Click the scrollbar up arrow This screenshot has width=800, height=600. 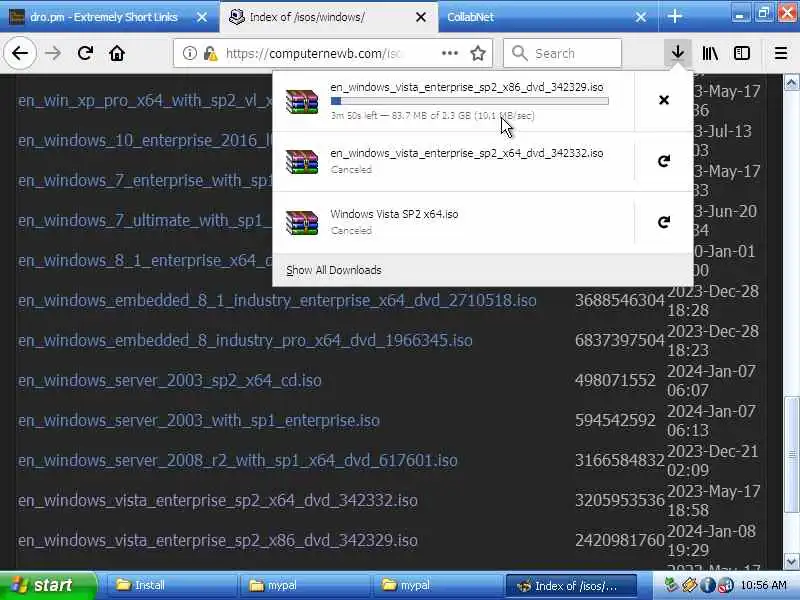pos(791,83)
